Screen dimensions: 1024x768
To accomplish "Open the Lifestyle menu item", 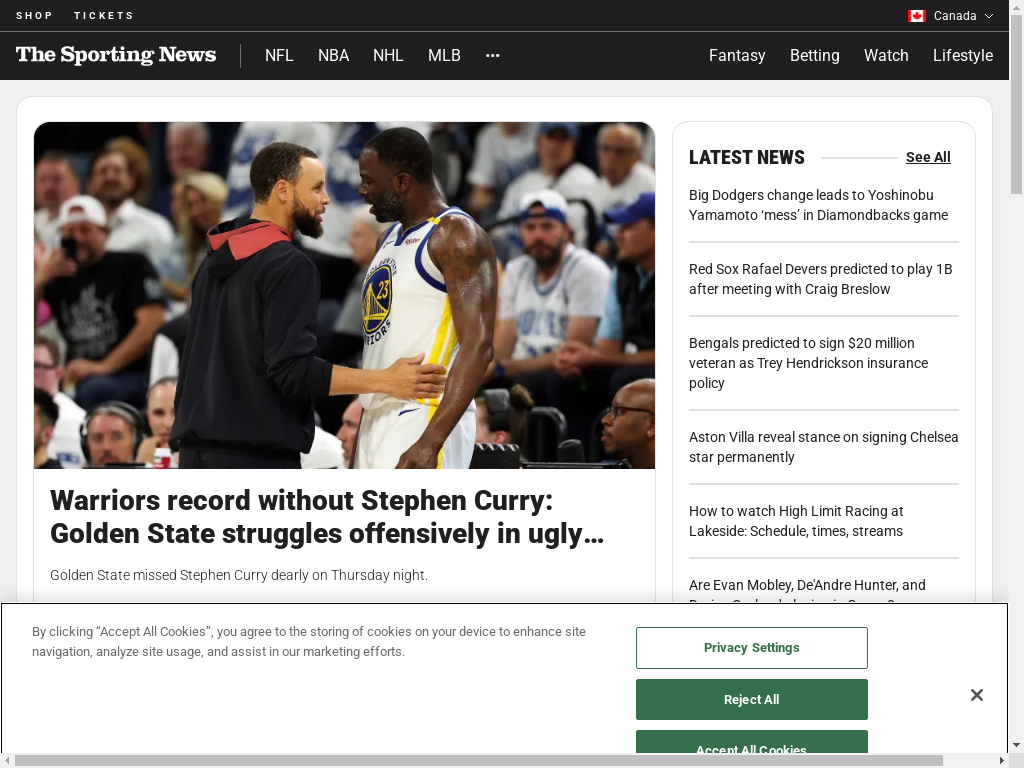I will (963, 56).
